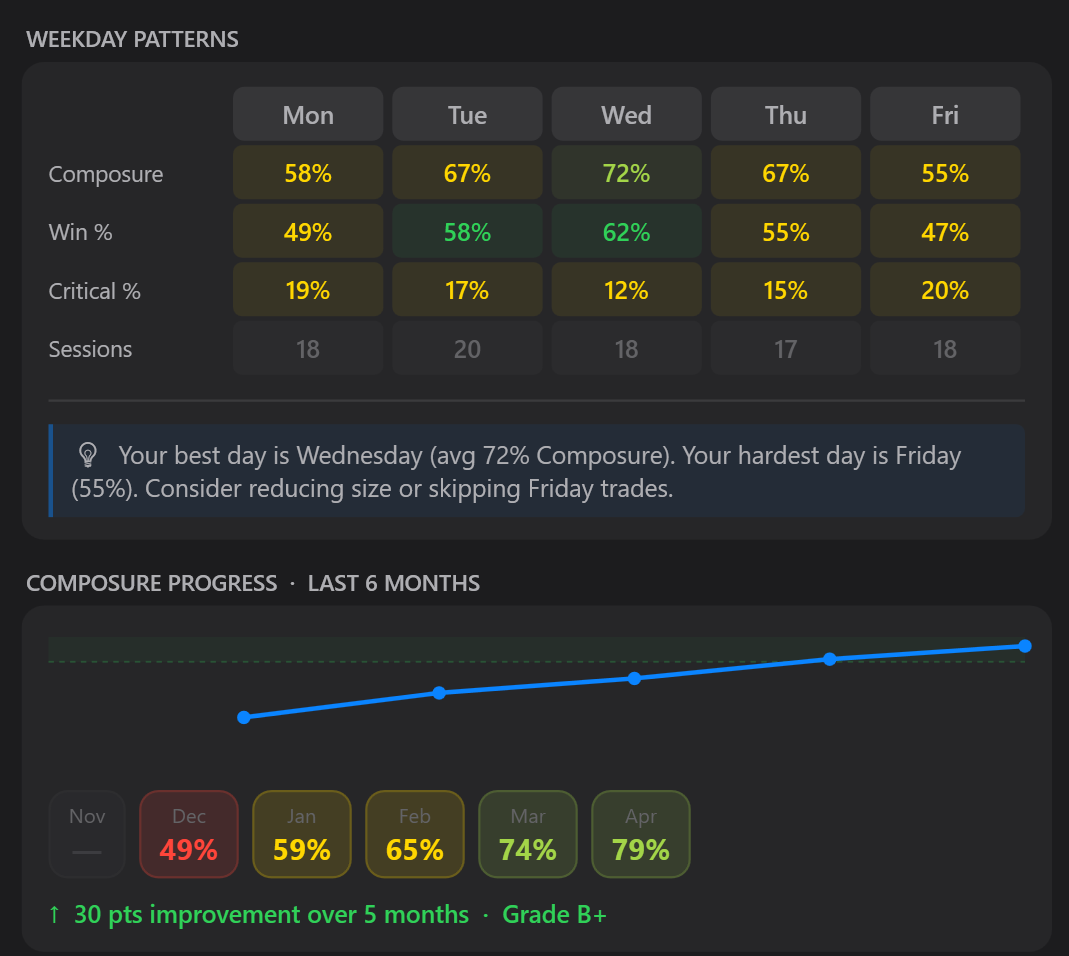Click Thursday's 17 Sessions cell
Screen dimensions: 1069x956
point(785,349)
